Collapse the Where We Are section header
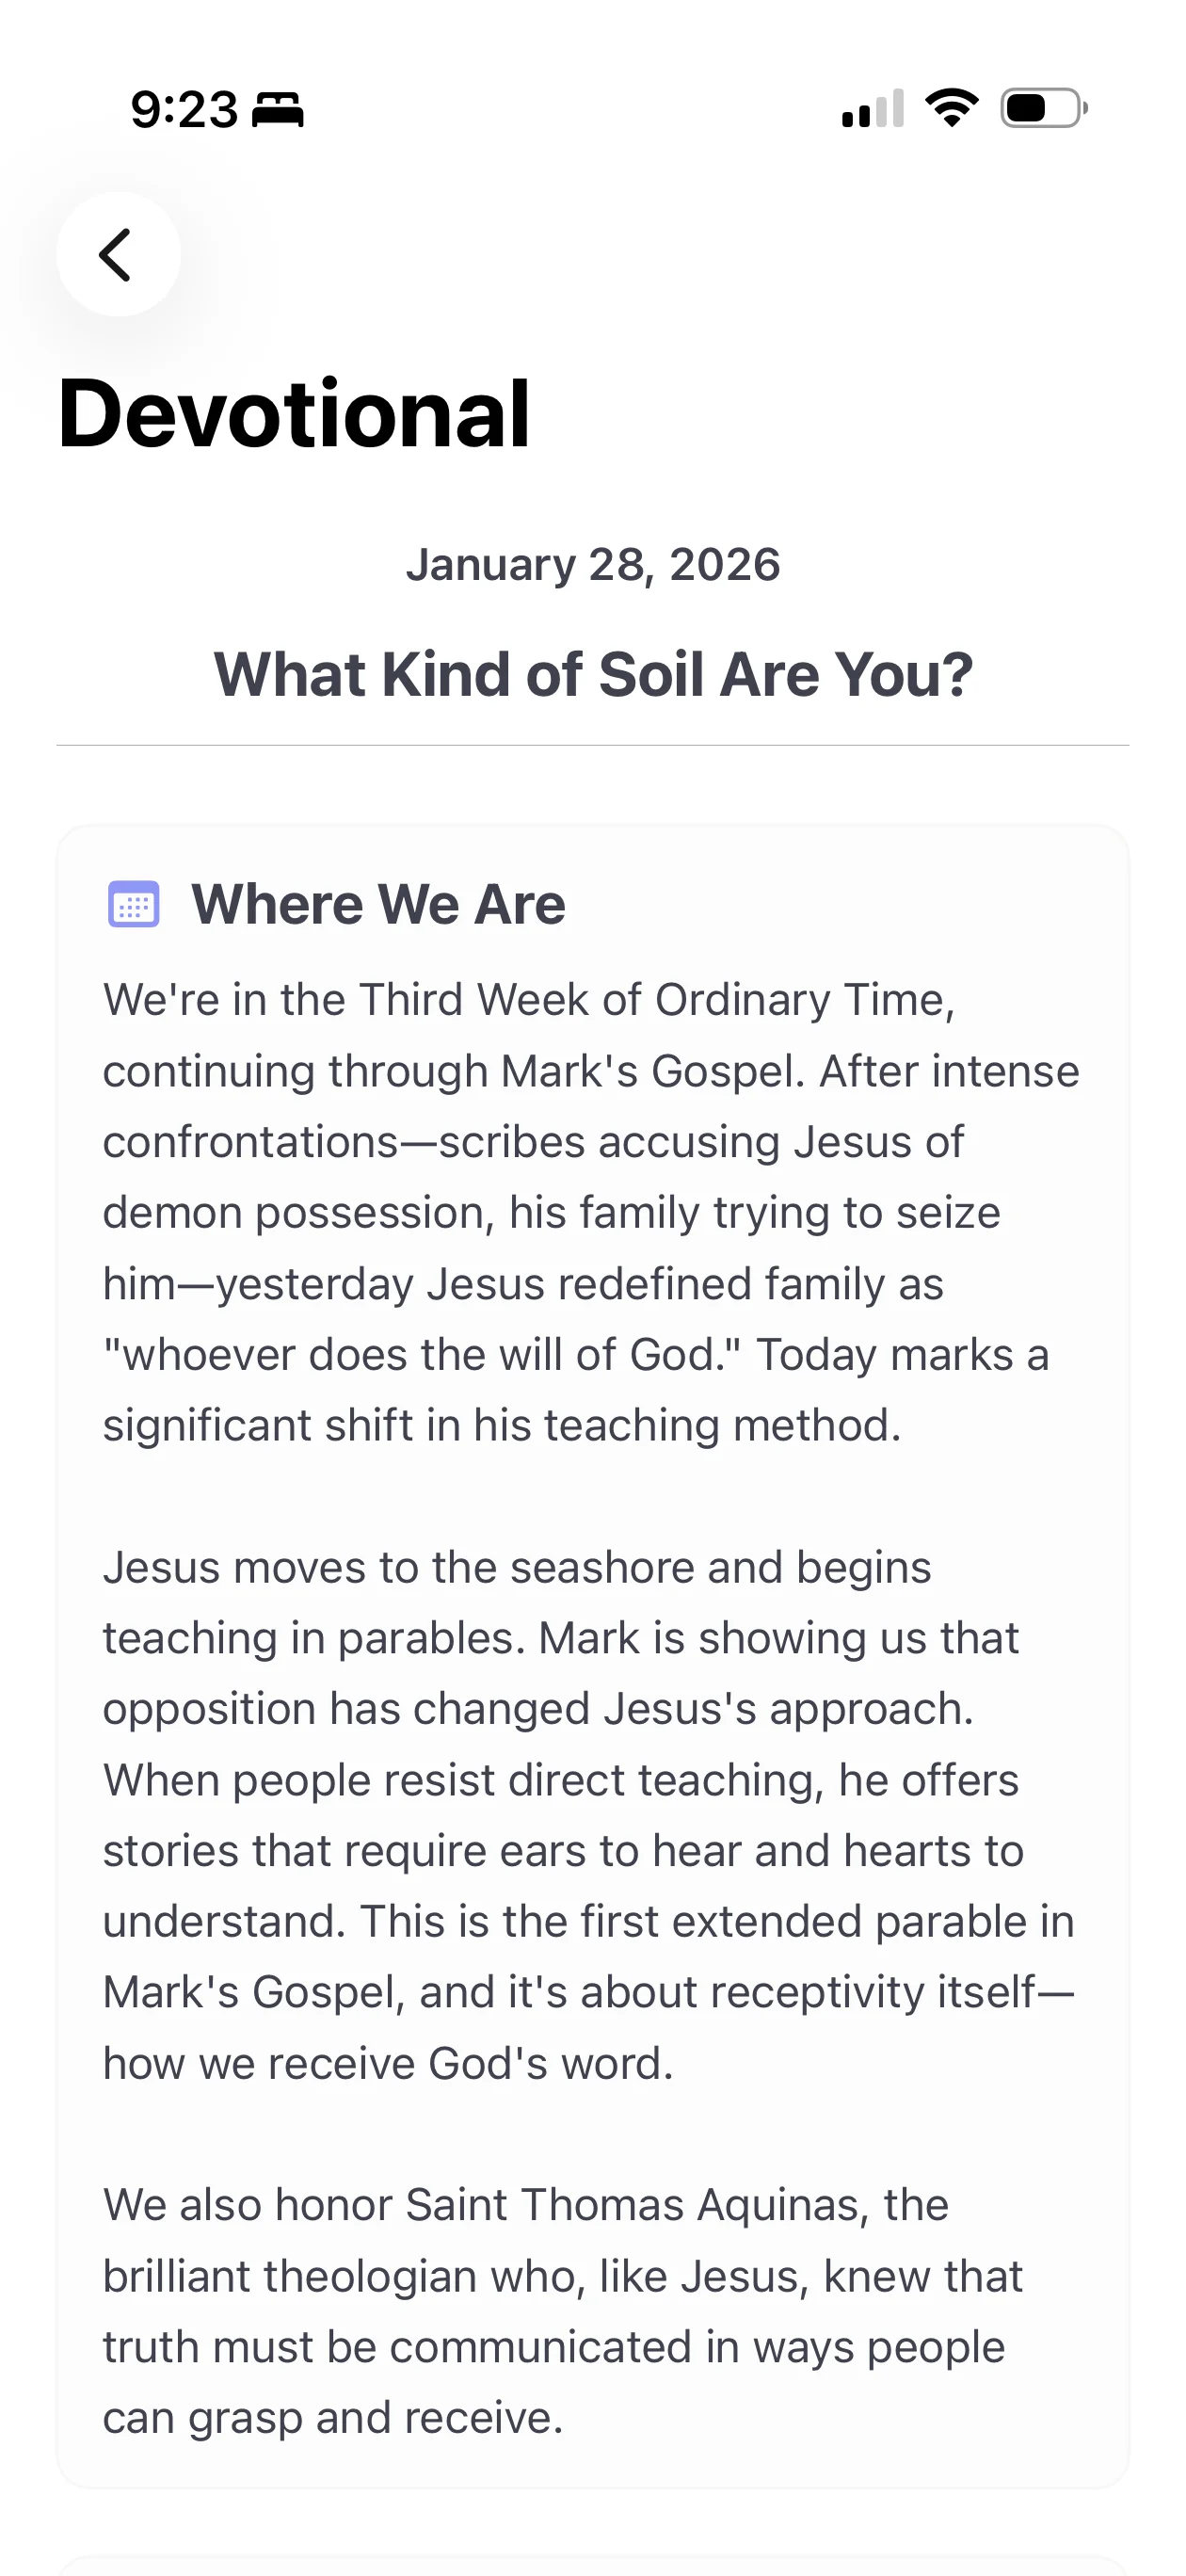The height and width of the screenshot is (2576, 1186). point(380,903)
